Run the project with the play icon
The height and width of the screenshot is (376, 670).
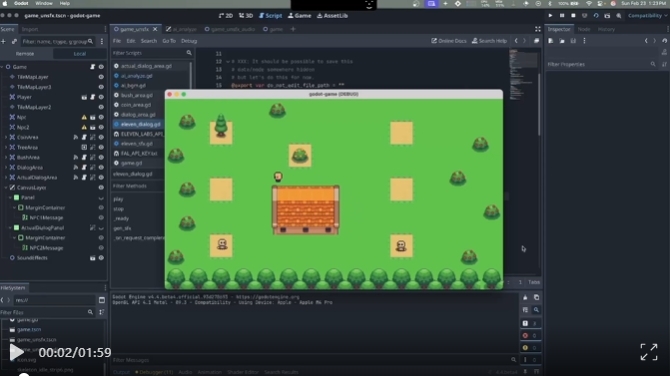(x=550, y=16)
